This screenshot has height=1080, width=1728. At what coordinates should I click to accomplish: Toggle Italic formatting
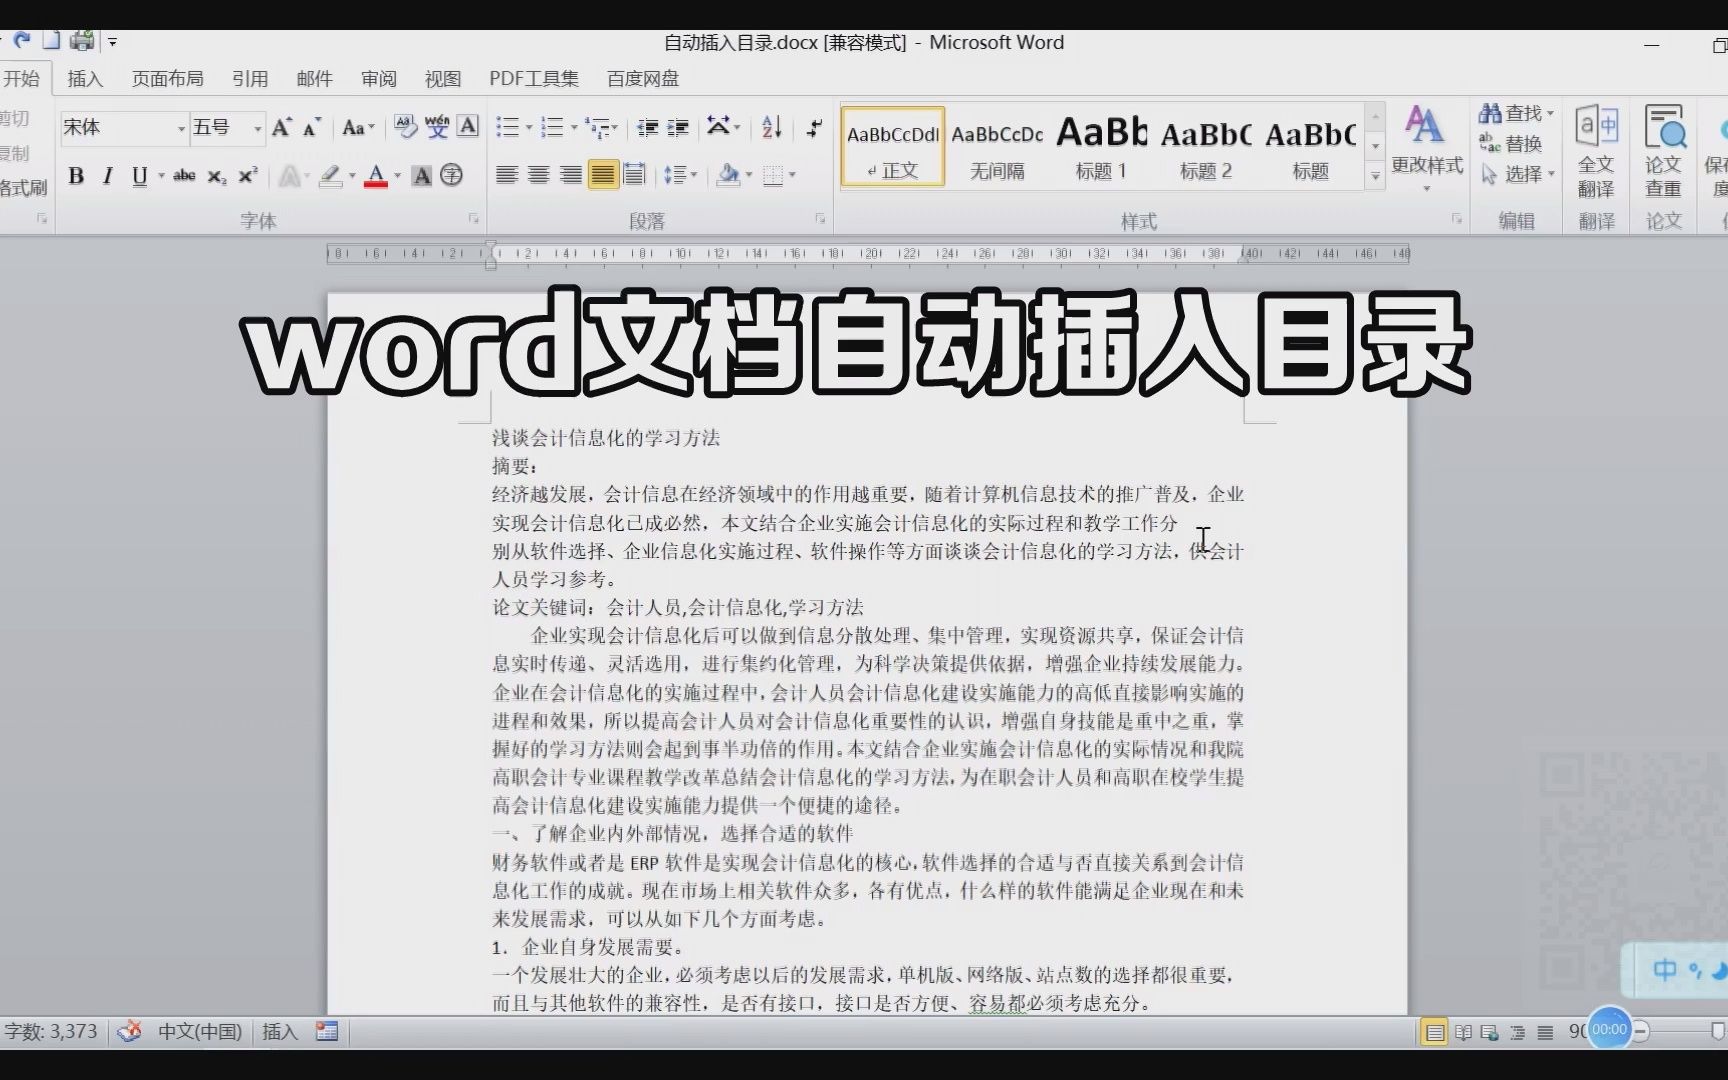(108, 176)
